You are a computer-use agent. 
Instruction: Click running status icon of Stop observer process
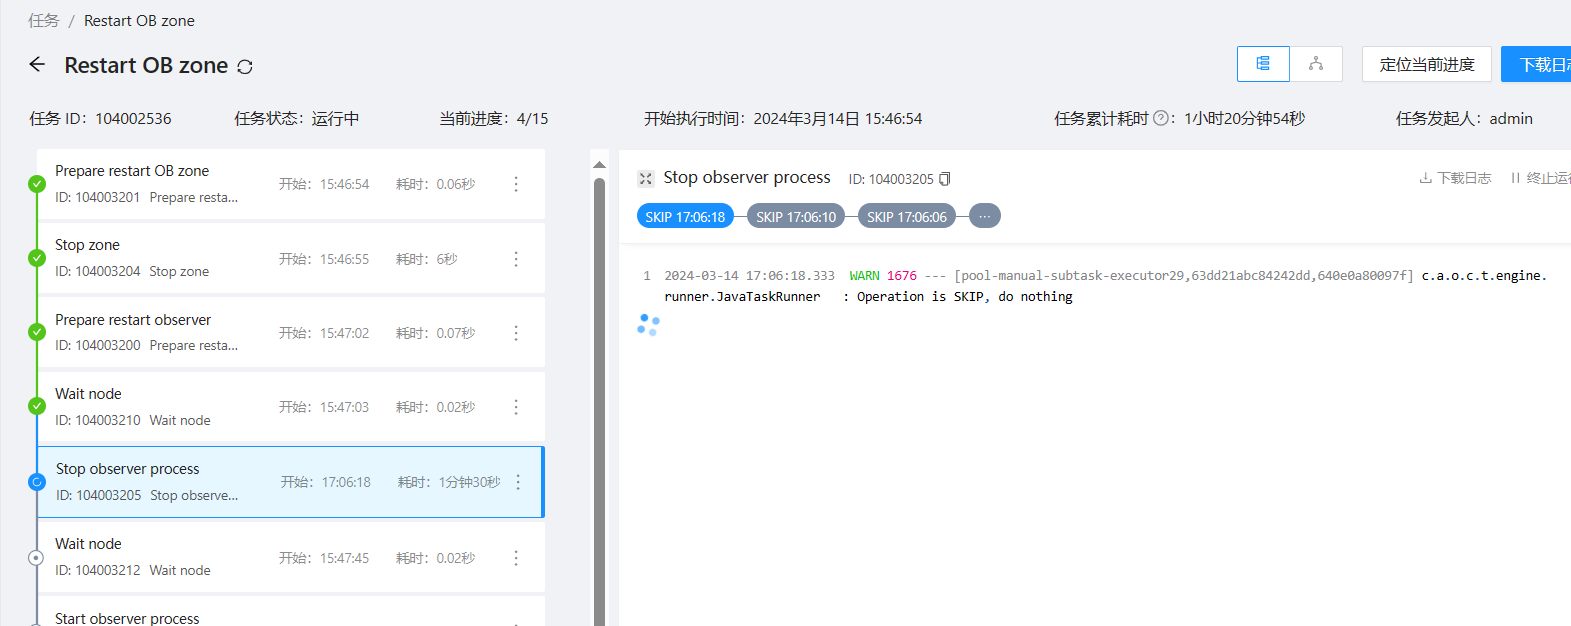(x=37, y=482)
